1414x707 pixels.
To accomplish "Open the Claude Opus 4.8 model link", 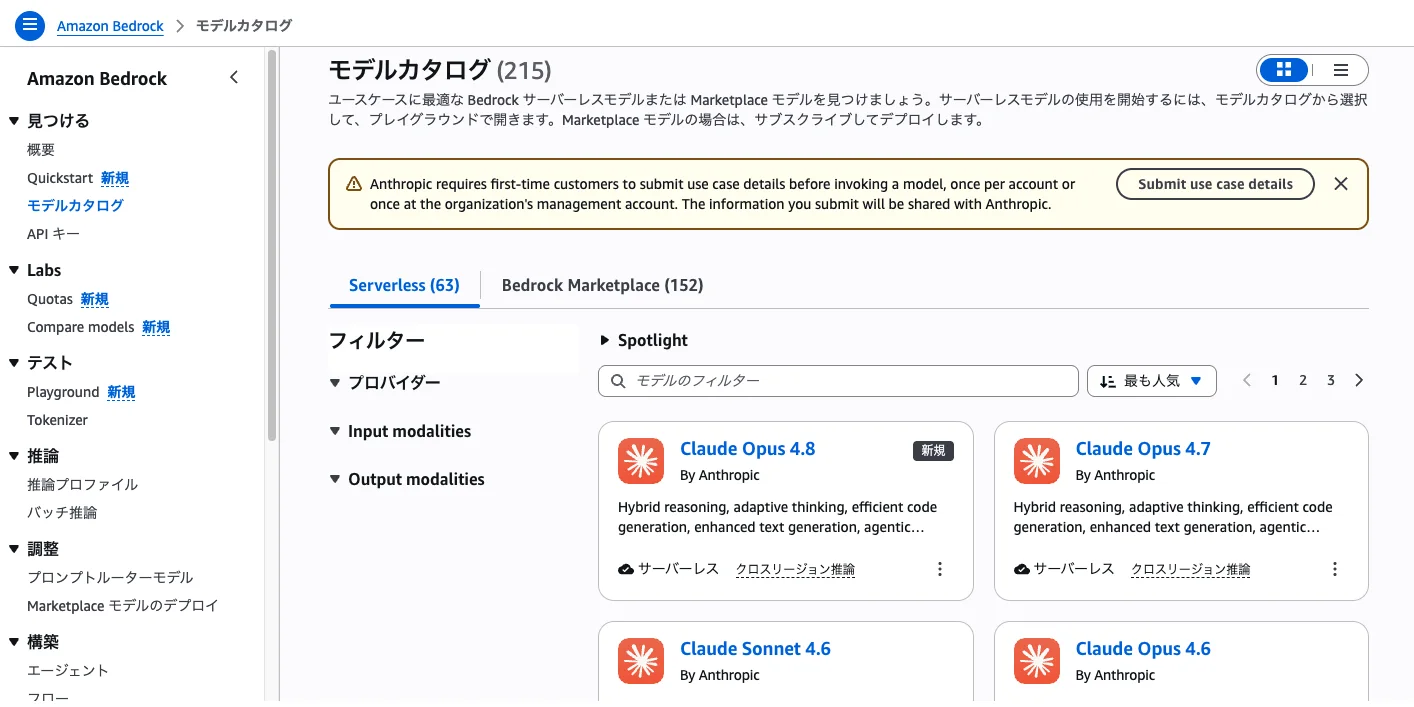I will click(x=747, y=449).
